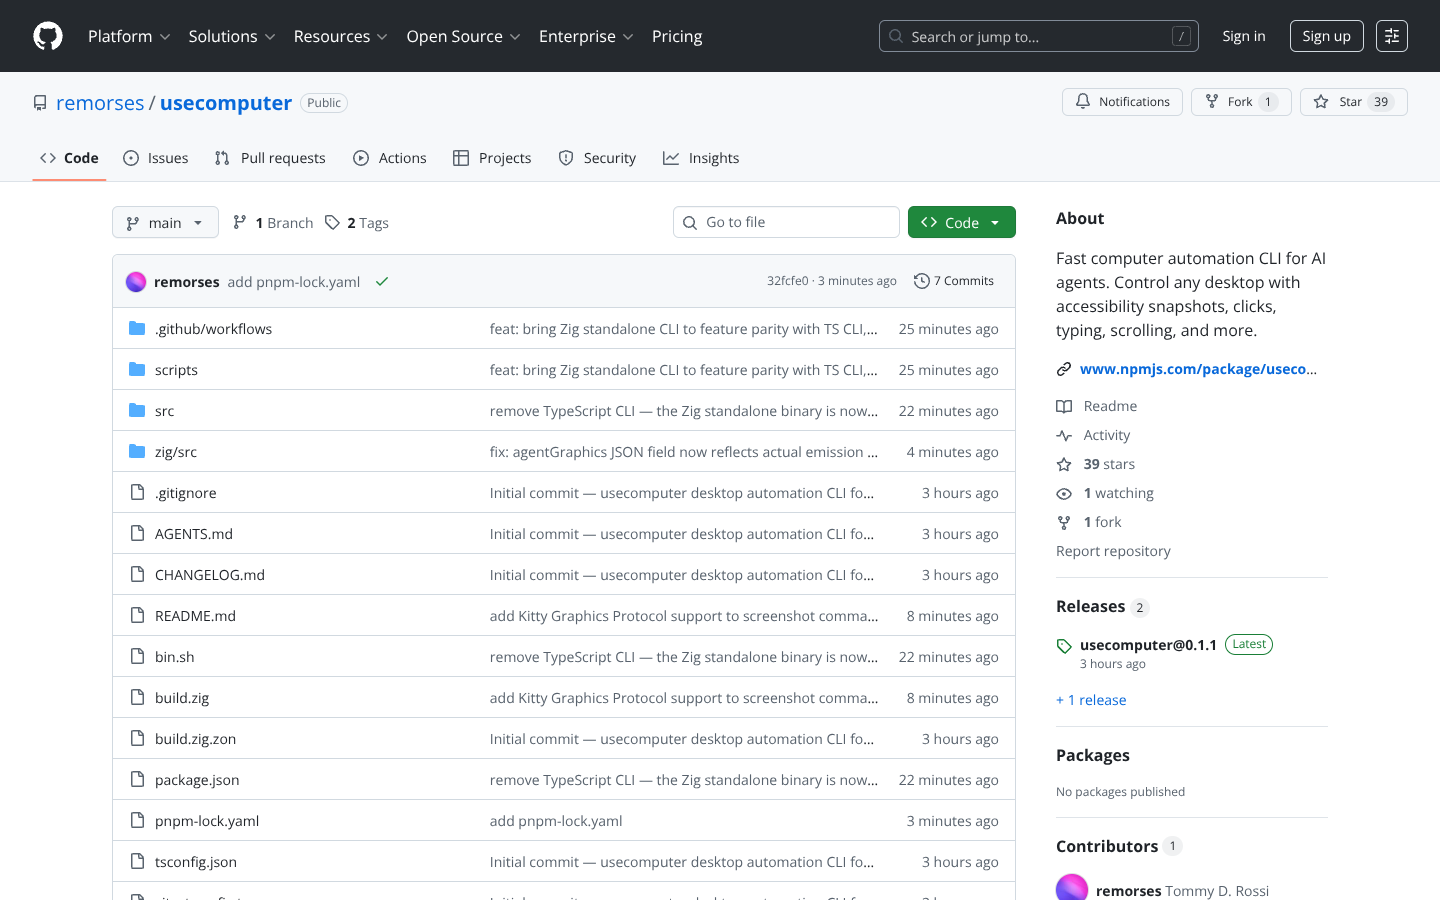Open the zig/src folder

click(176, 452)
